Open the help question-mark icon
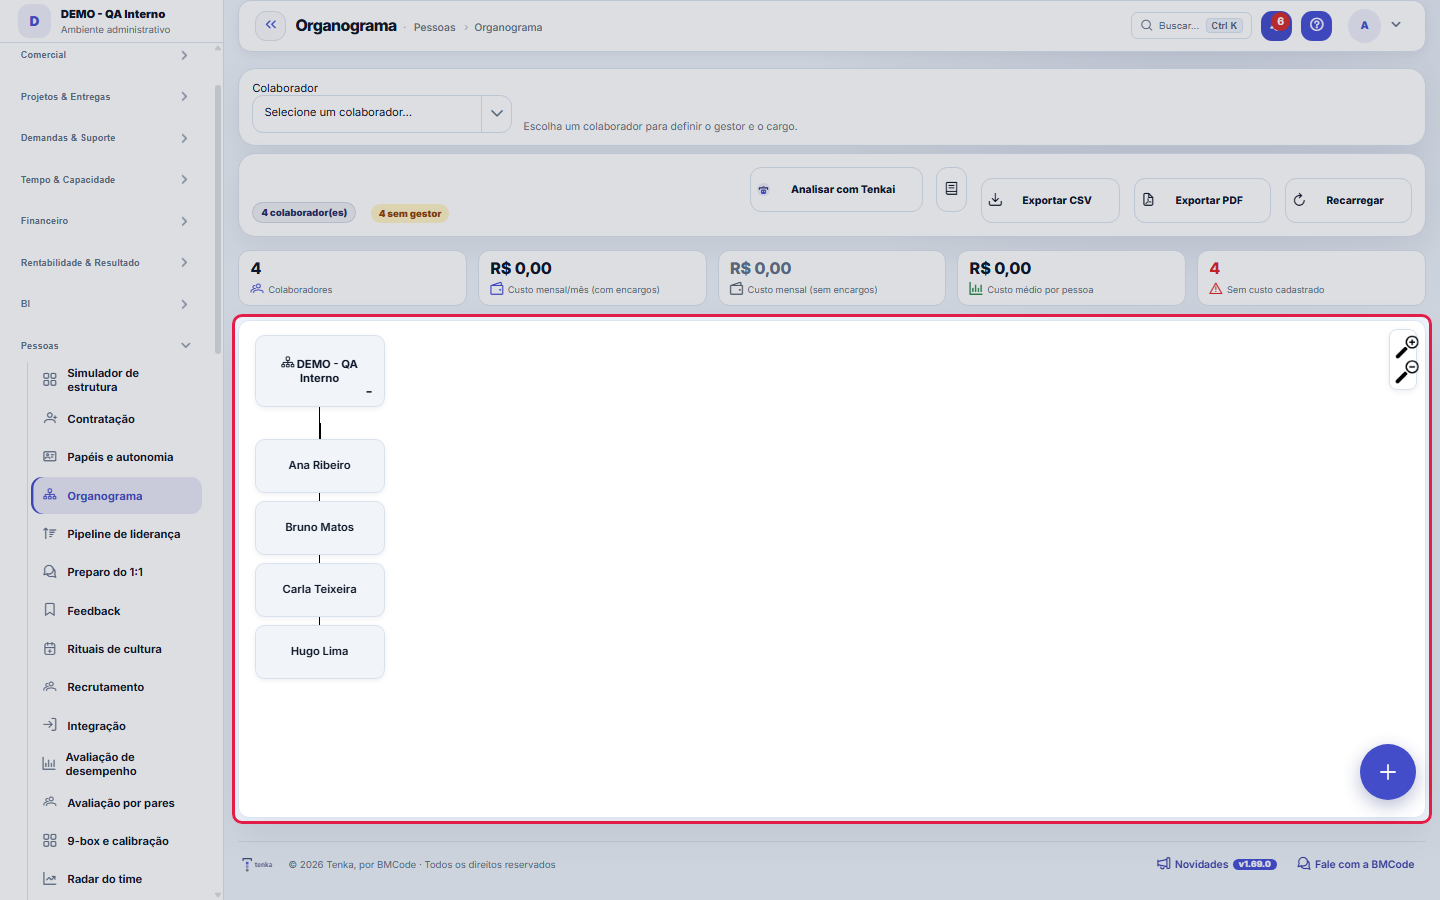This screenshot has height=900, width=1440. pos(1317,26)
